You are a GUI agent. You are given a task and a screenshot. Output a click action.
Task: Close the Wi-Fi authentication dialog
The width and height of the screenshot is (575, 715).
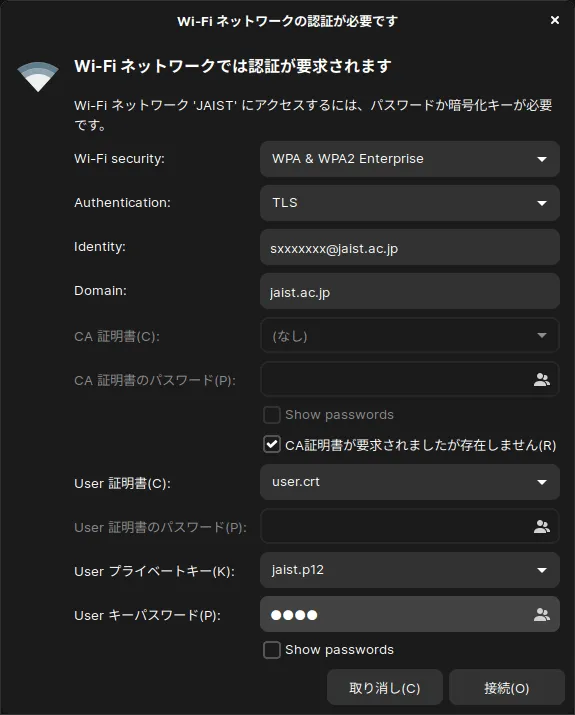pyautogui.click(x=554, y=20)
